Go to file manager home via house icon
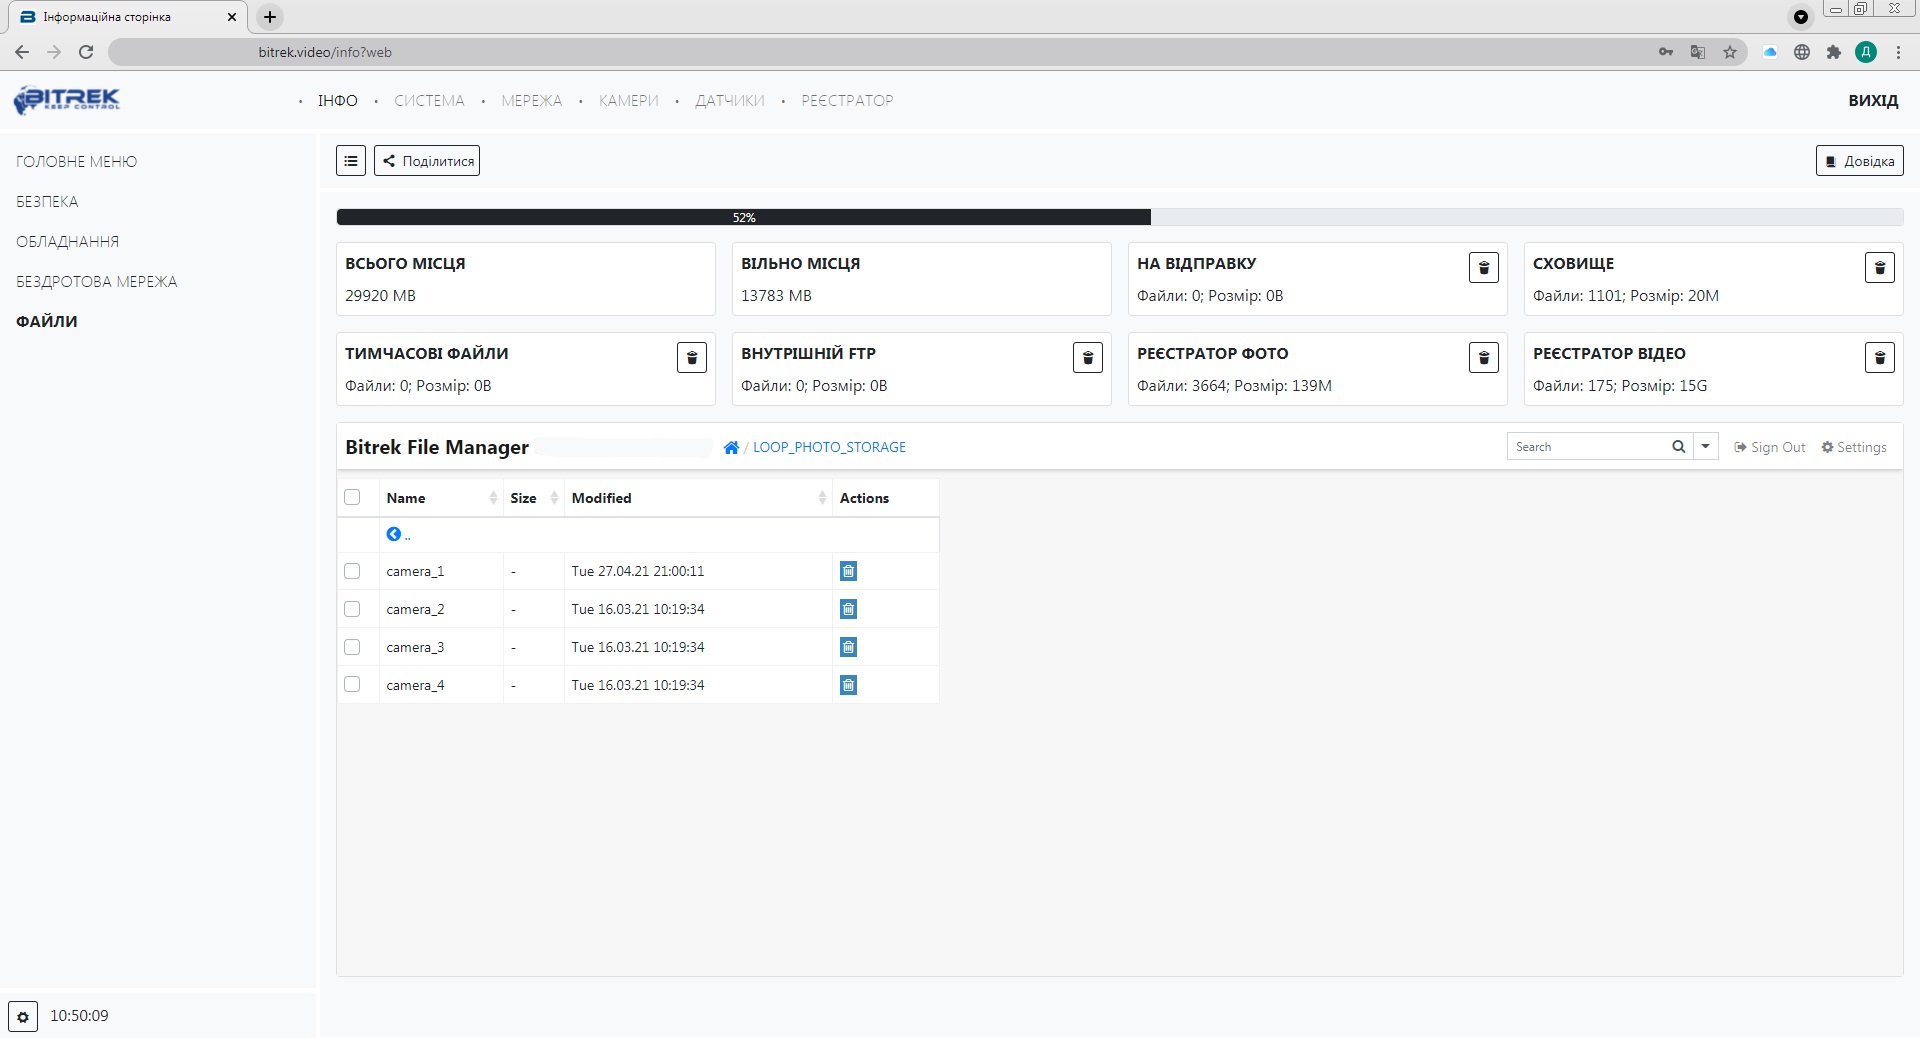Image resolution: width=1920 pixels, height=1038 pixels. click(731, 448)
